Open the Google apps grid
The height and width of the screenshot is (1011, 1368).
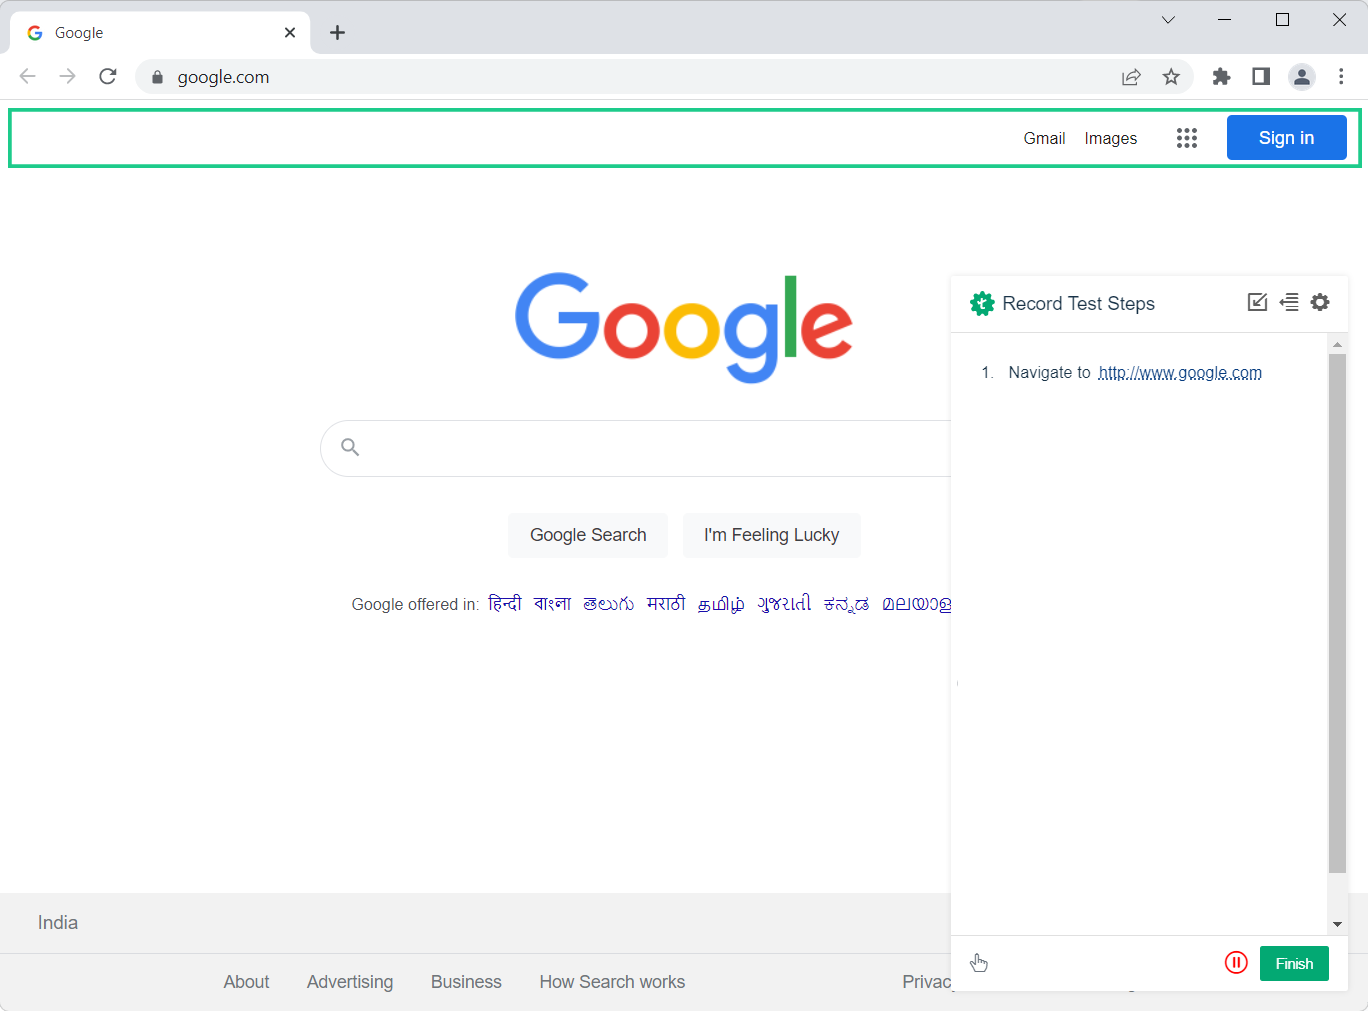pos(1187,138)
